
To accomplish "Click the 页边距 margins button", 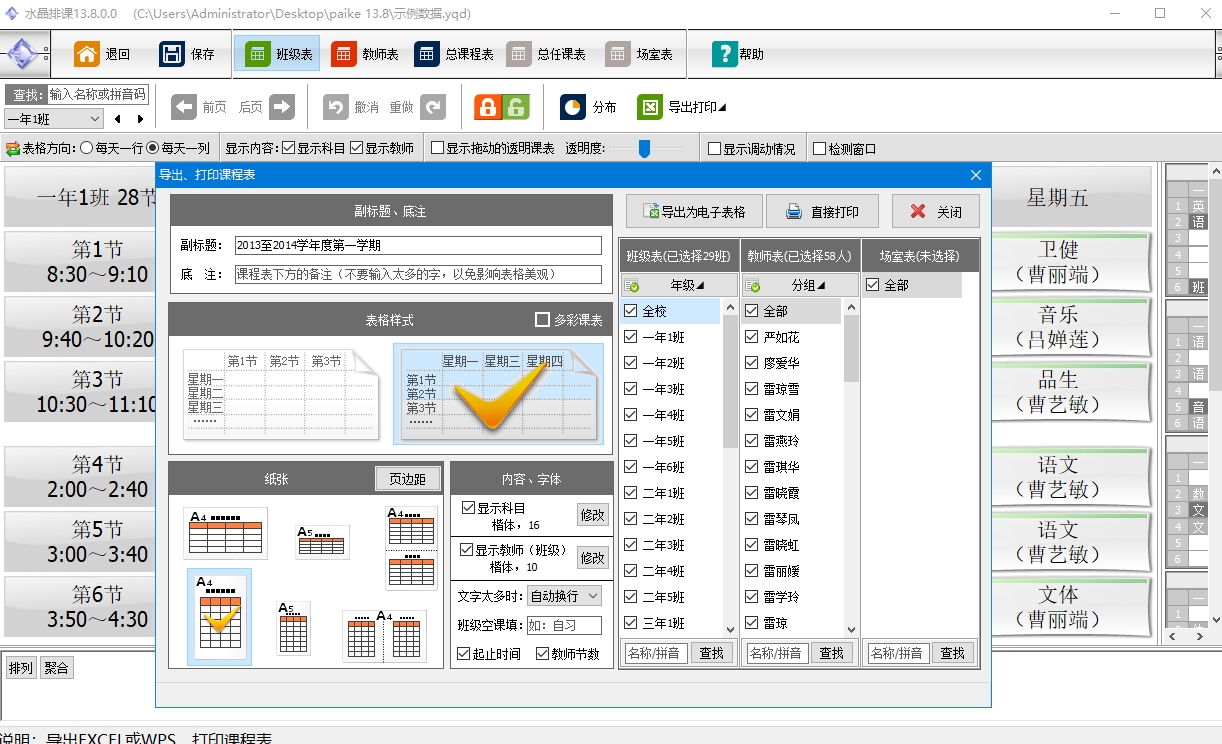I will pyautogui.click(x=407, y=479).
